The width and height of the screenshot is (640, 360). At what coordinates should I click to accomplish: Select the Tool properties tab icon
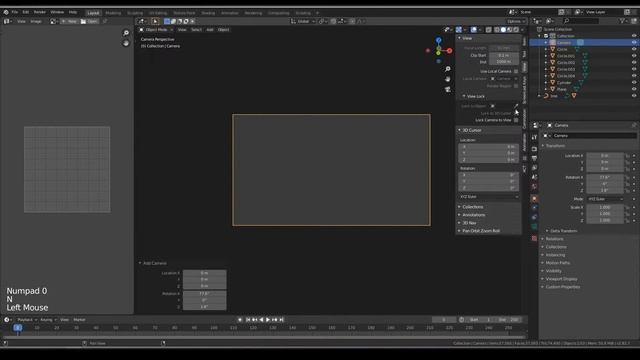coord(534,138)
